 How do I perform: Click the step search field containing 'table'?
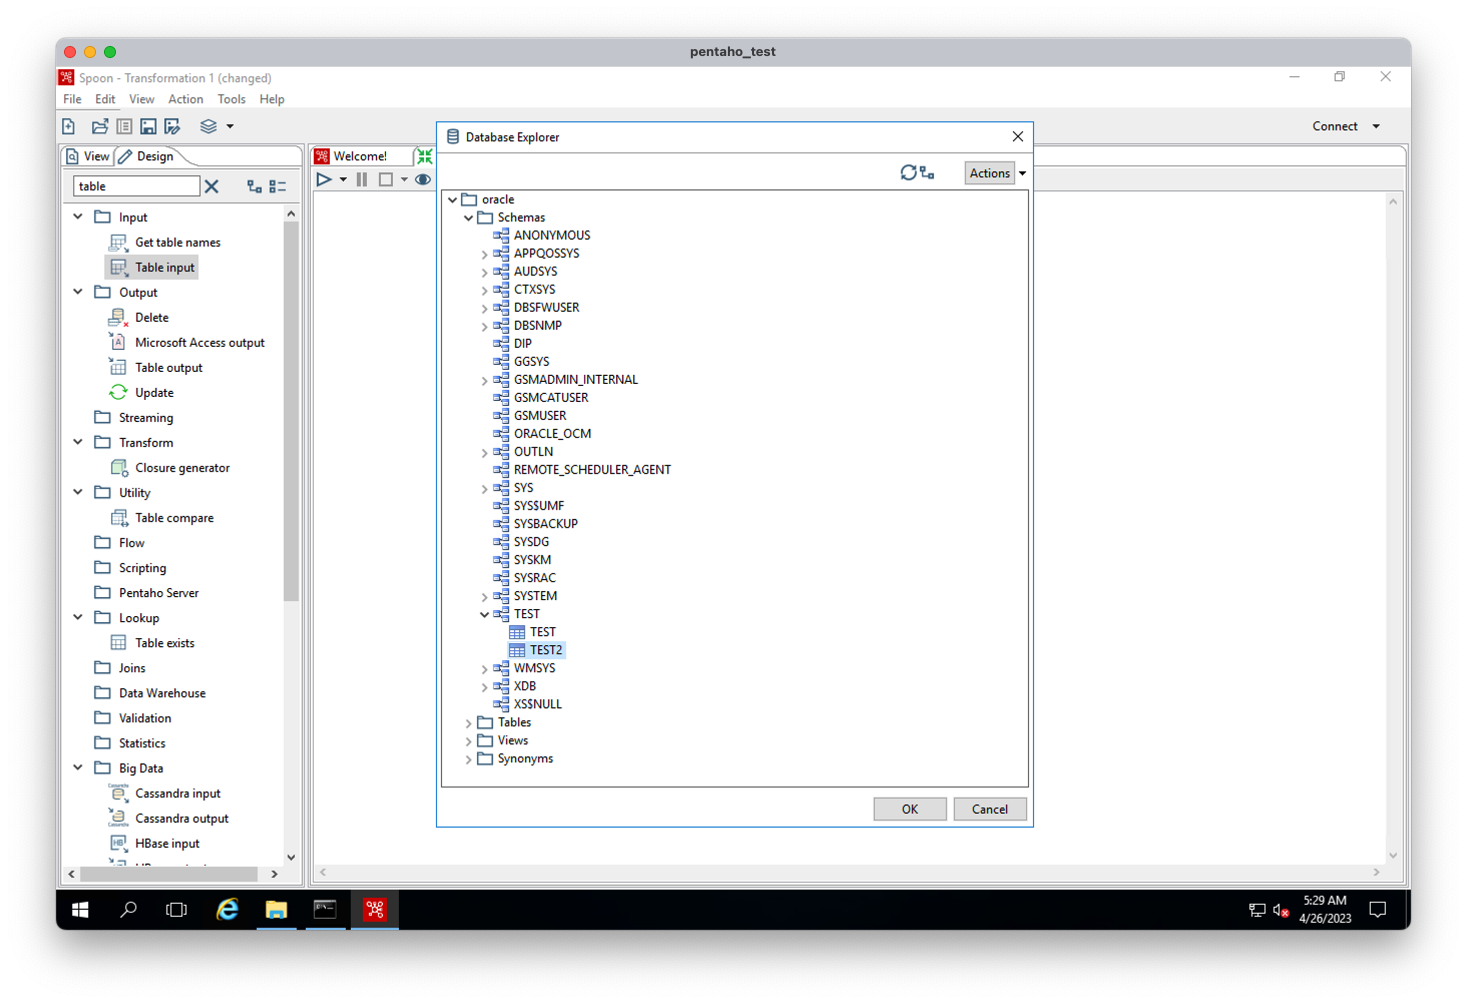tap(136, 186)
